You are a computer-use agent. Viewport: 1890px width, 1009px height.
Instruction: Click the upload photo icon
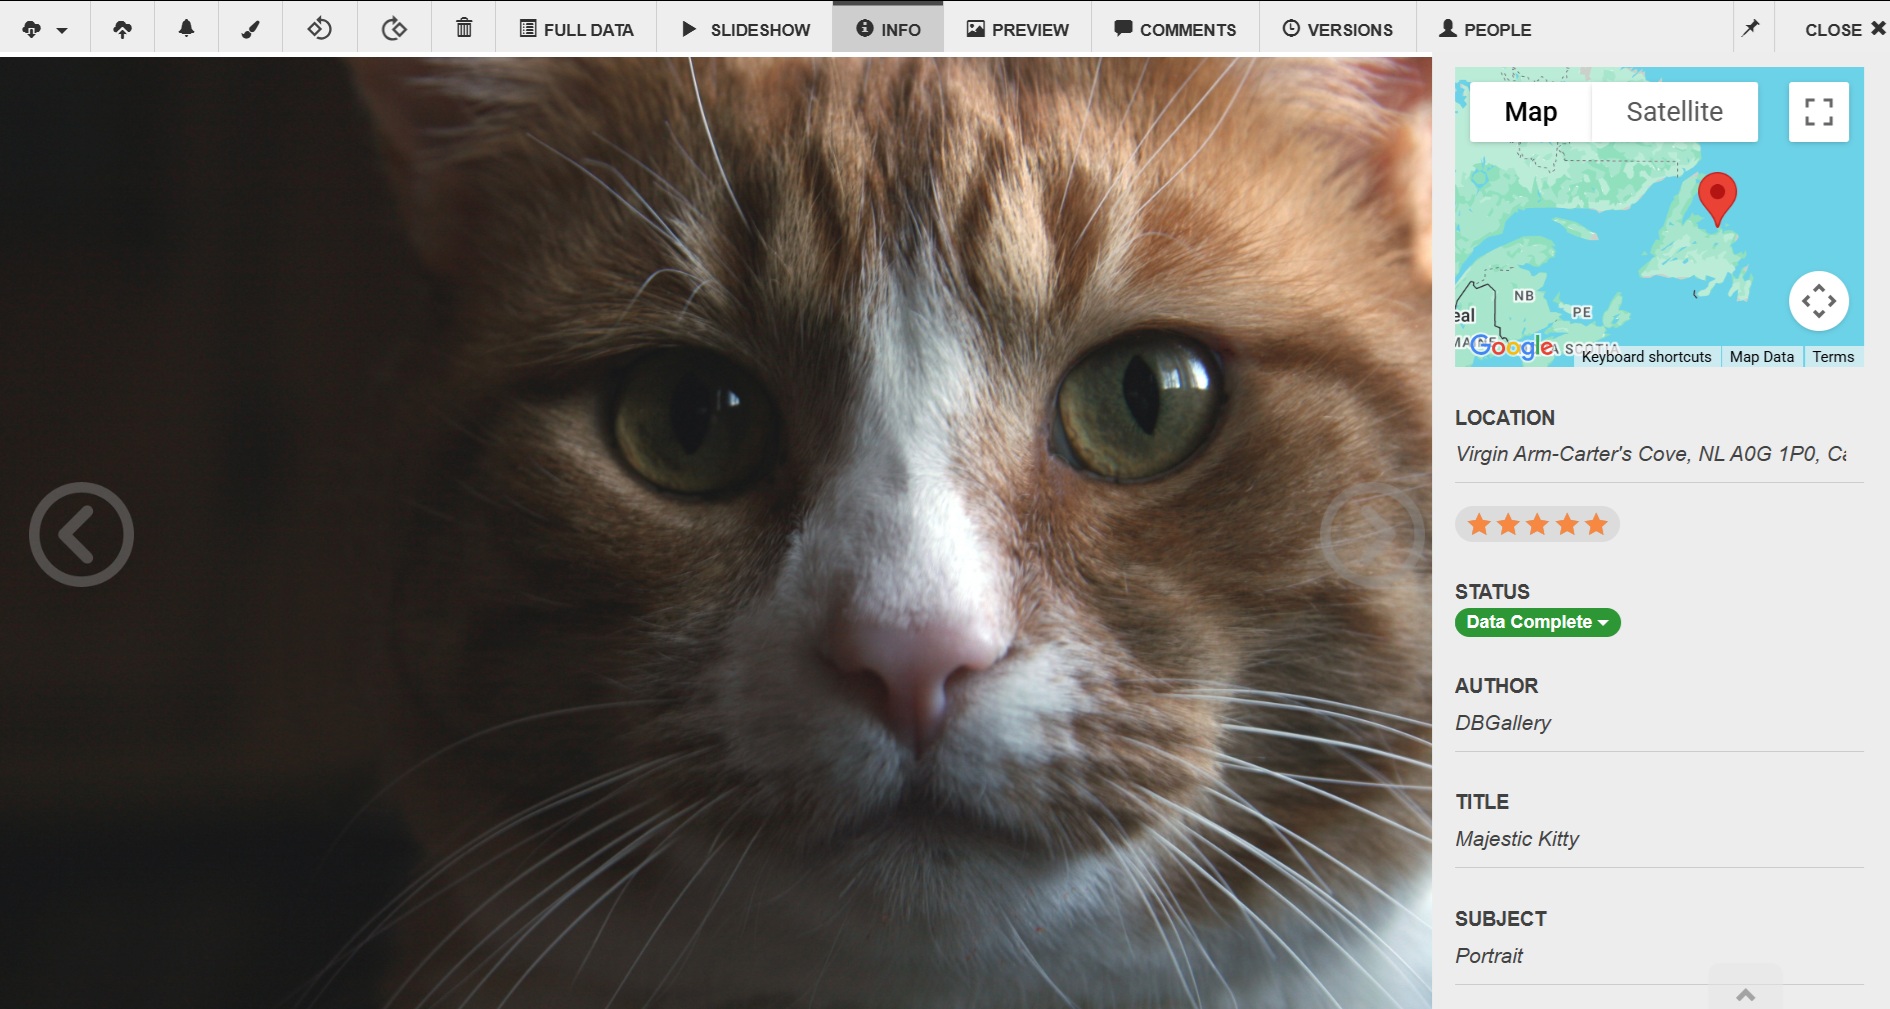pyautogui.click(x=122, y=27)
